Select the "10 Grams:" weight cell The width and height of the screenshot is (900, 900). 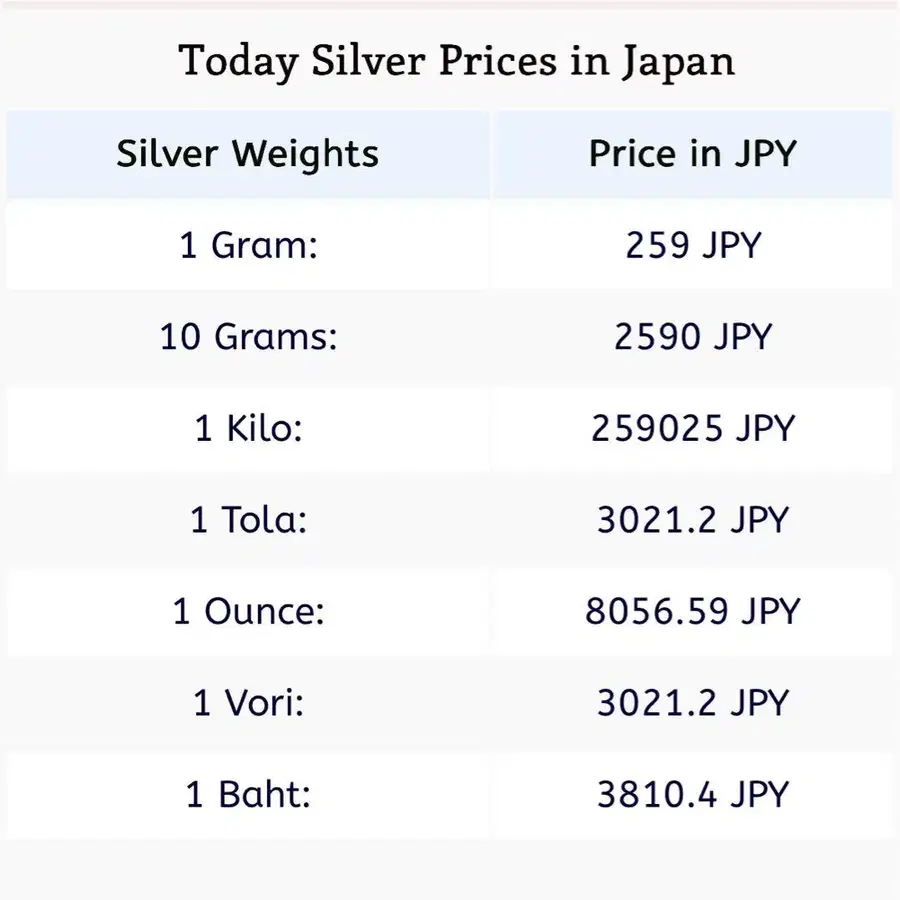(x=248, y=337)
